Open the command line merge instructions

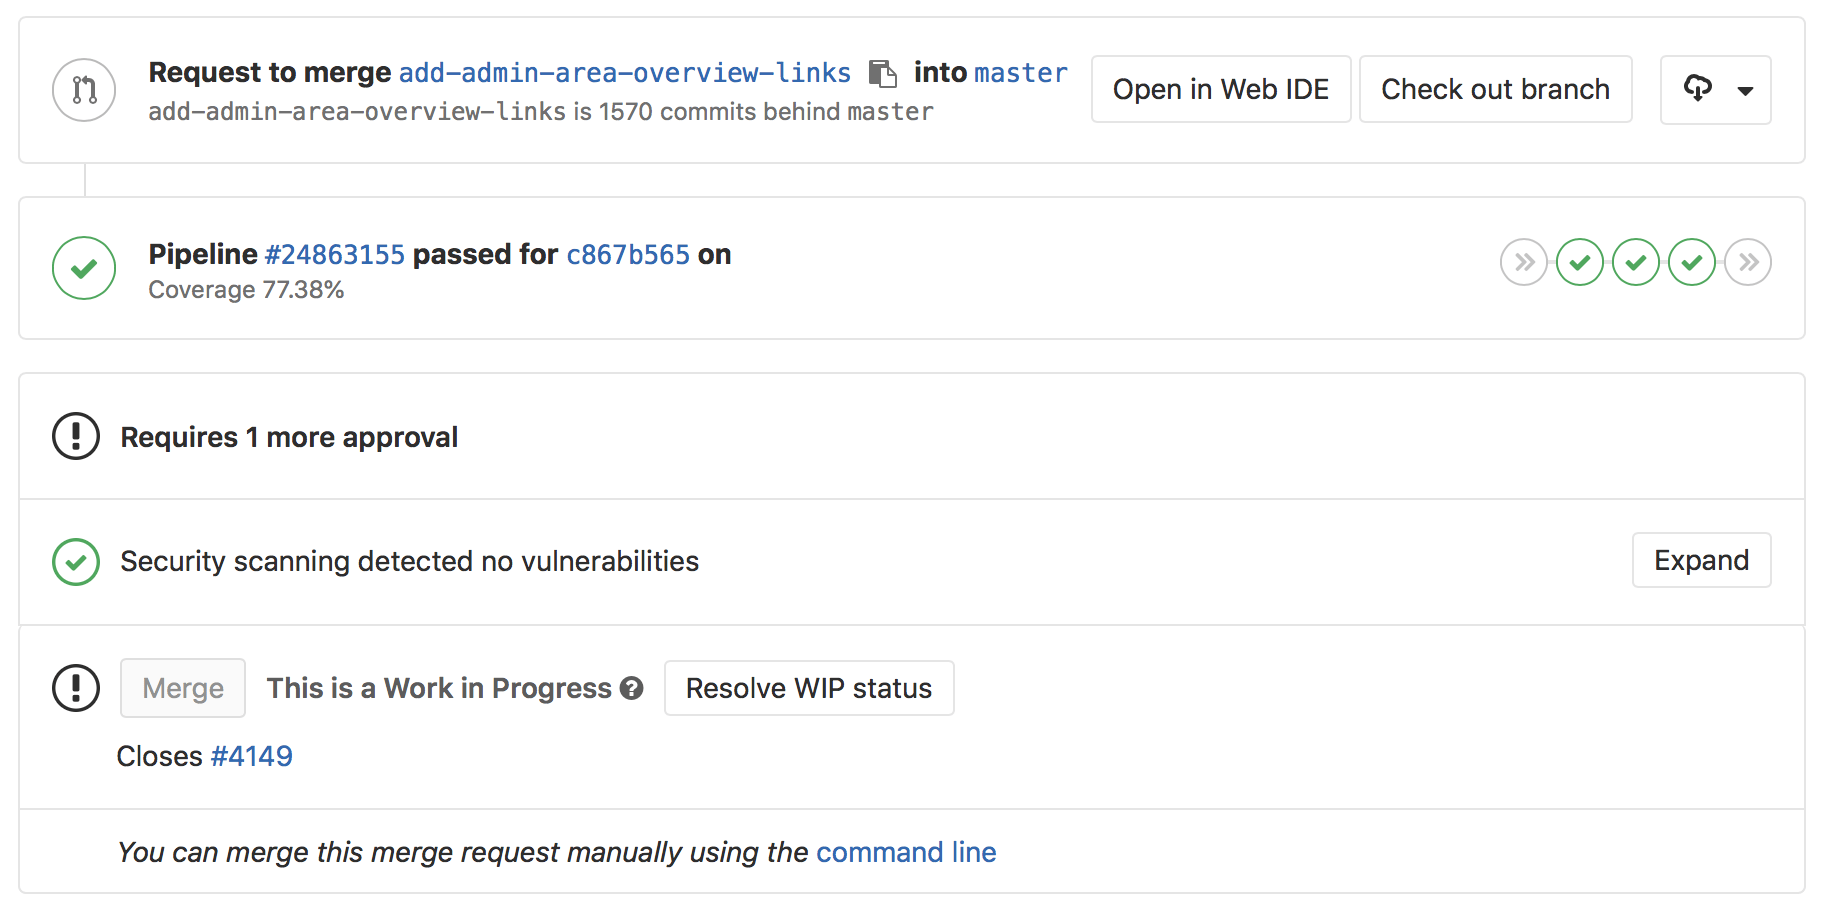click(x=906, y=852)
